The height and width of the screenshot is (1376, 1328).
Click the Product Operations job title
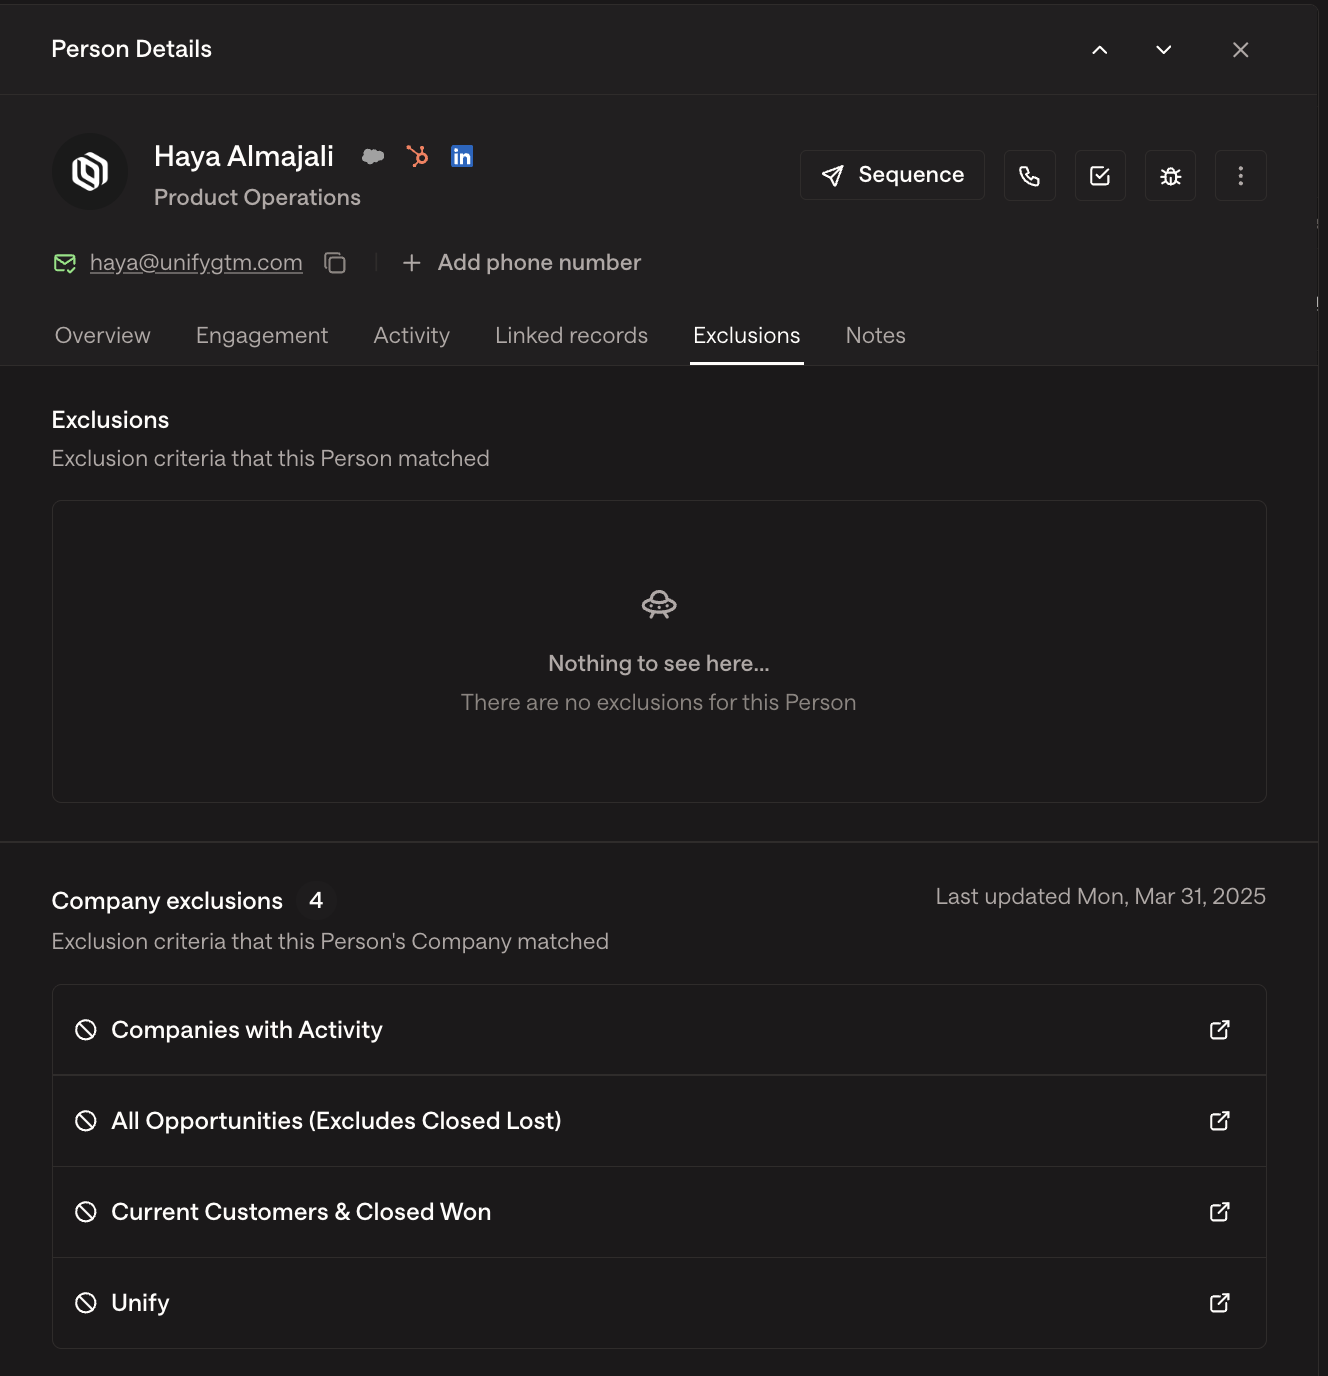(x=257, y=197)
